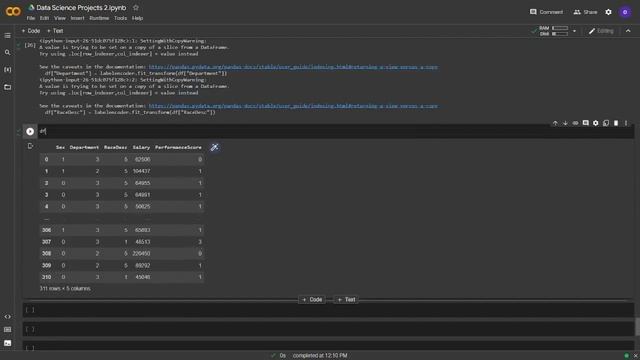Click the Sex column header
640x360 pixels.
point(60,147)
